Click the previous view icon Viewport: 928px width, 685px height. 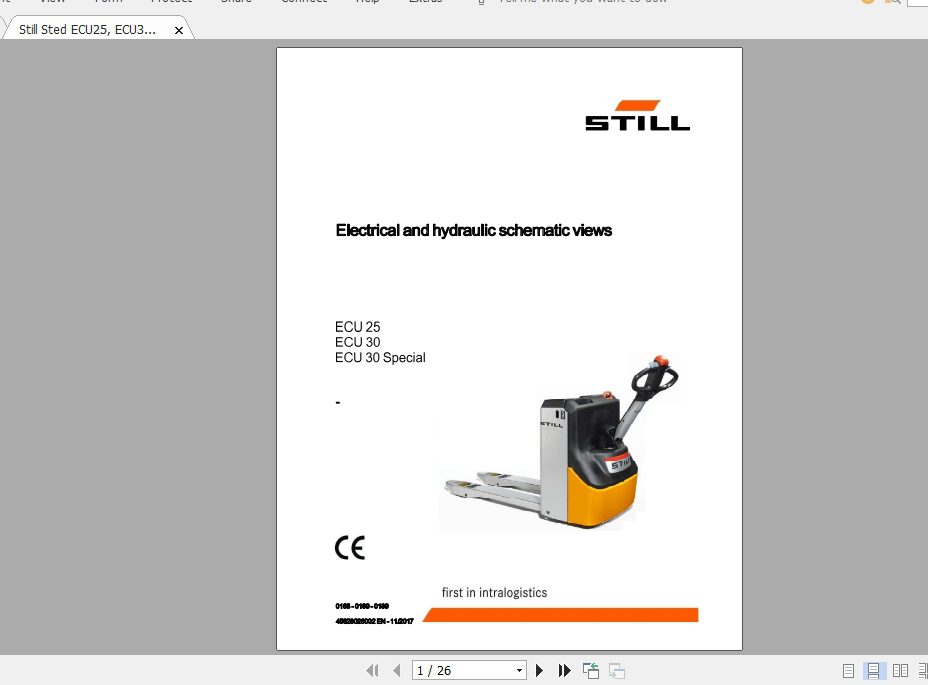pos(591,671)
